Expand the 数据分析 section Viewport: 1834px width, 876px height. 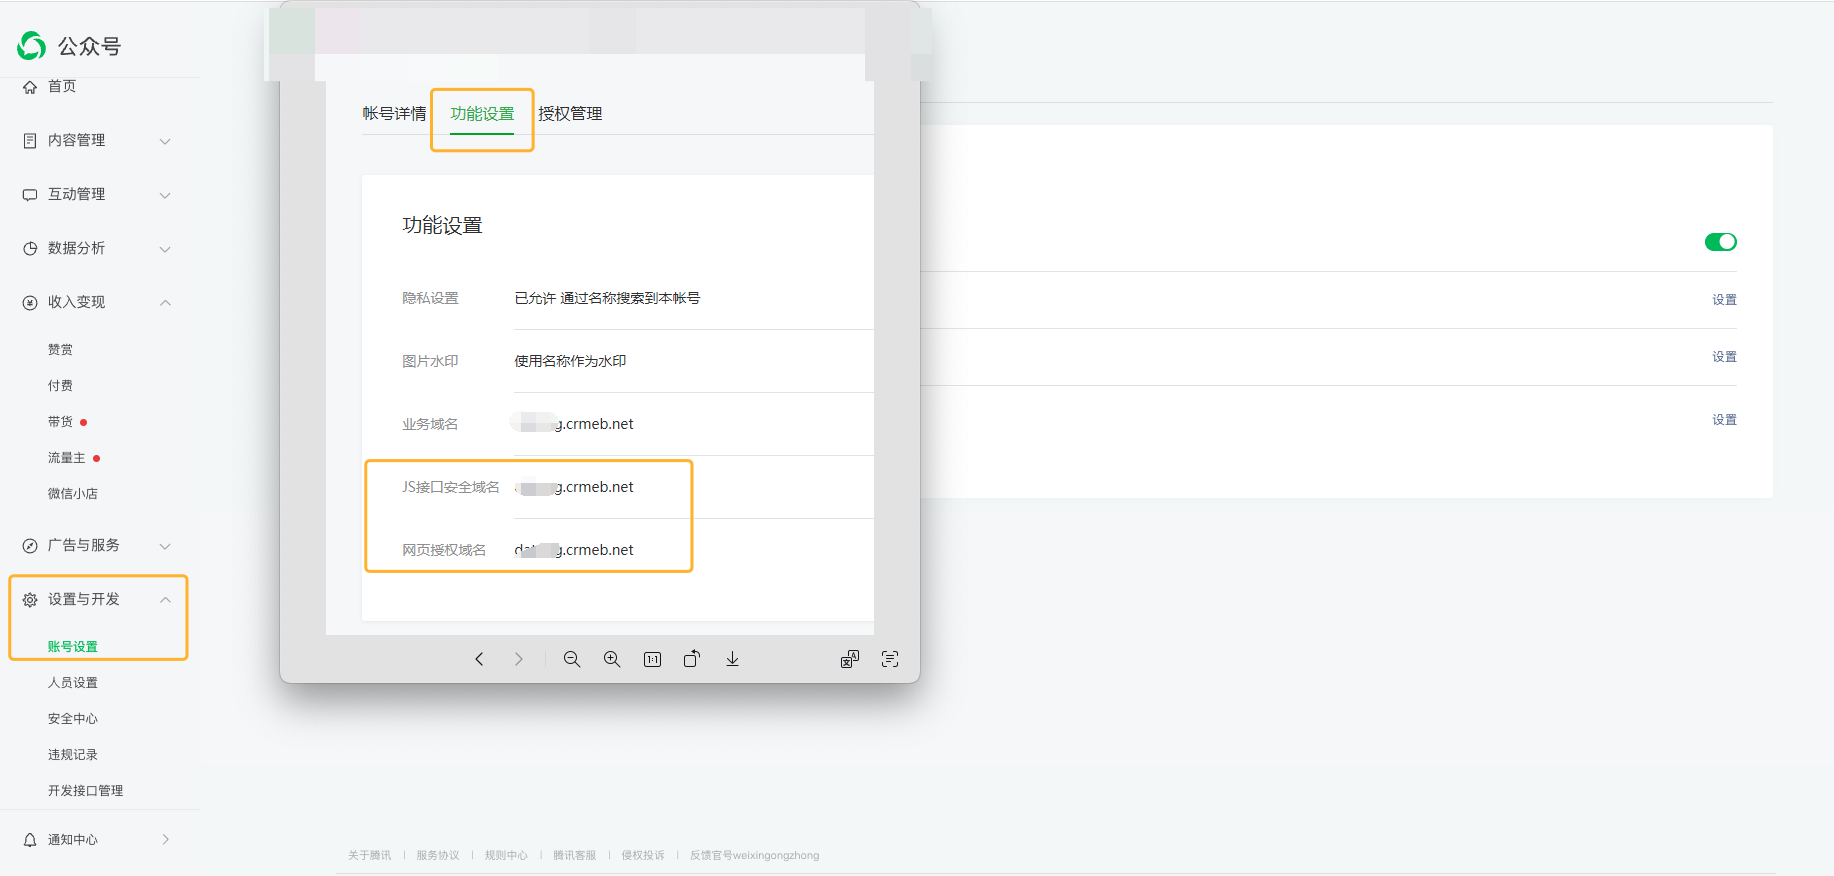96,249
